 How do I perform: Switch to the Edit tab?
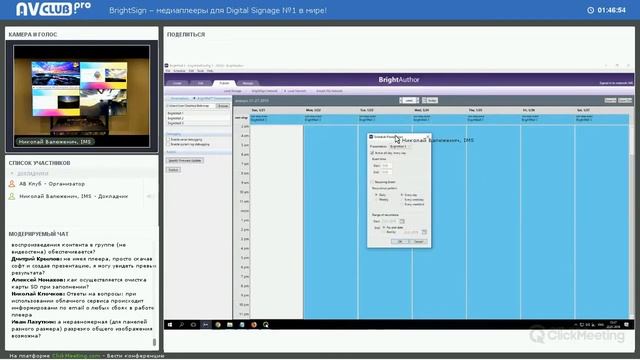(200, 83)
